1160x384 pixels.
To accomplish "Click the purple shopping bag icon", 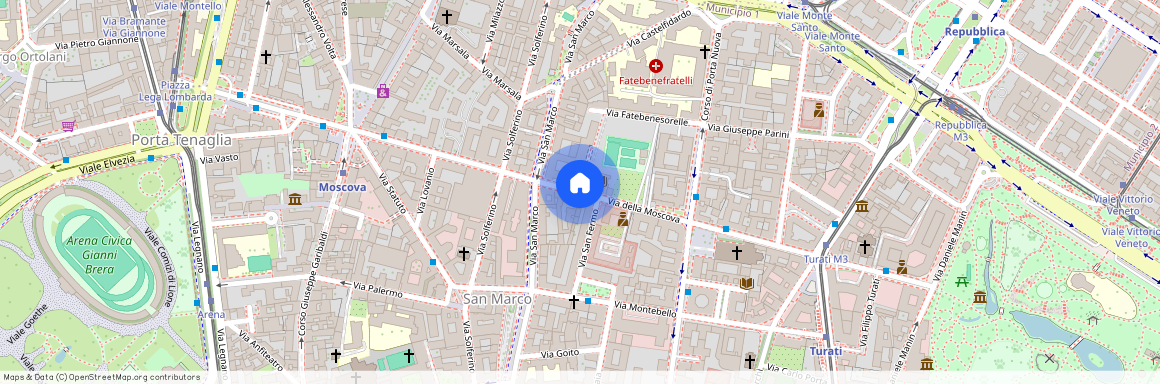I will (382, 91).
